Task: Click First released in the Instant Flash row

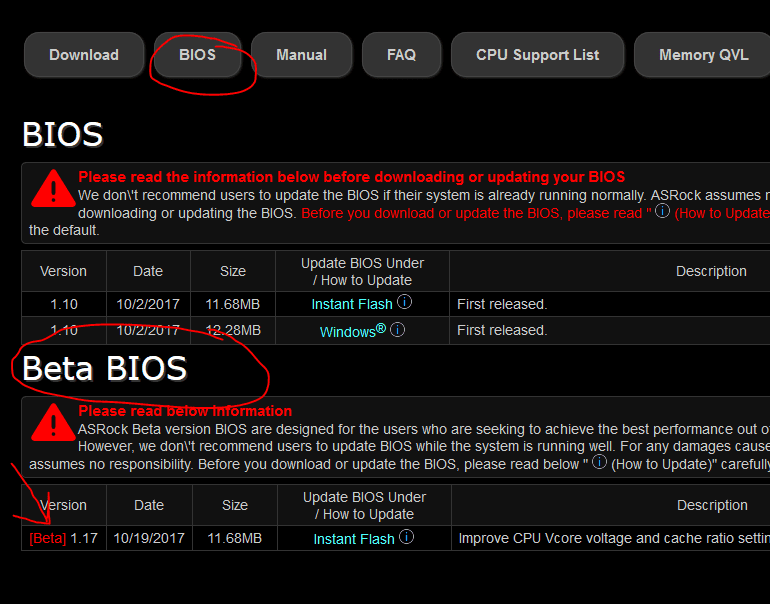Action: (x=502, y=304)
